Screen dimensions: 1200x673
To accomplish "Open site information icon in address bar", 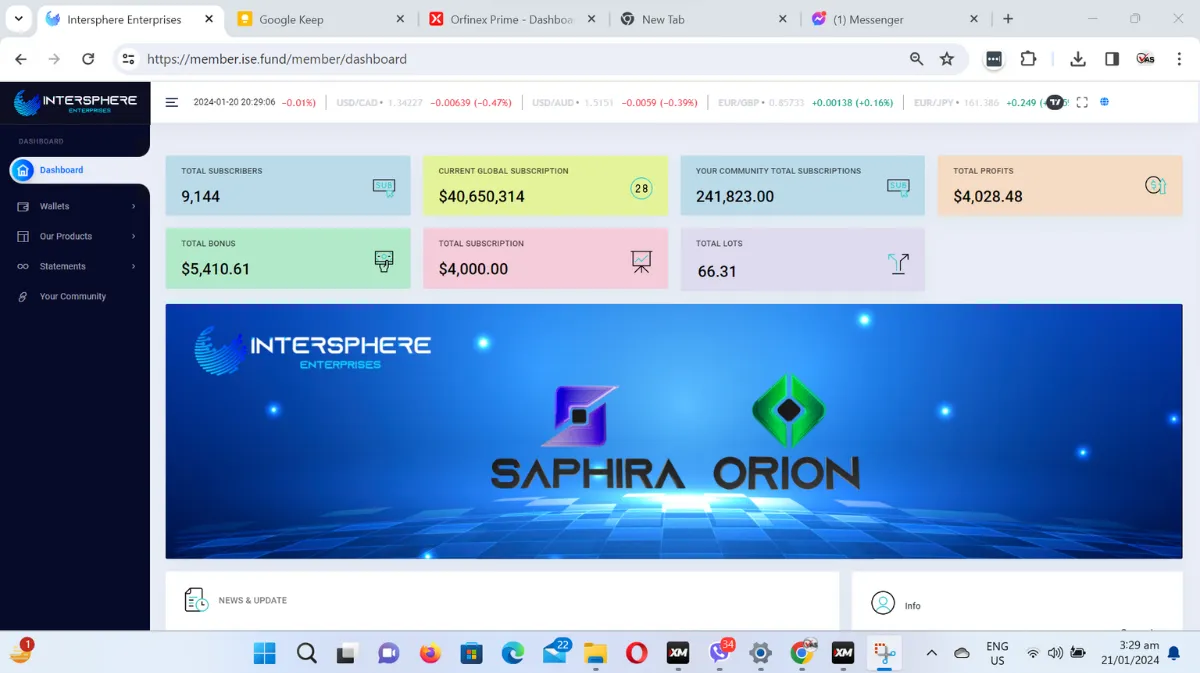I will click(128, 59).
